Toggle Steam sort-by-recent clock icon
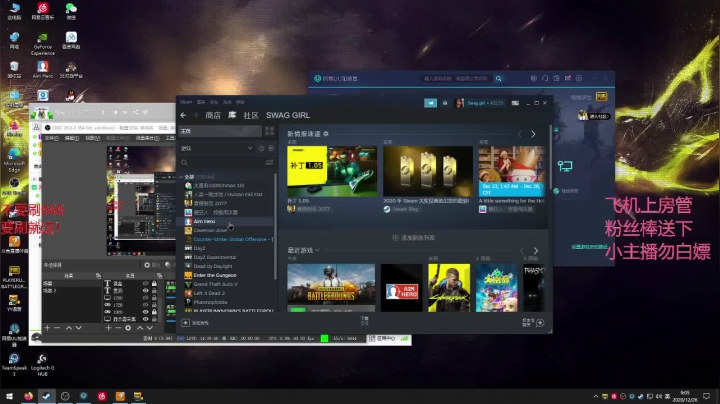 coord(261,148)
